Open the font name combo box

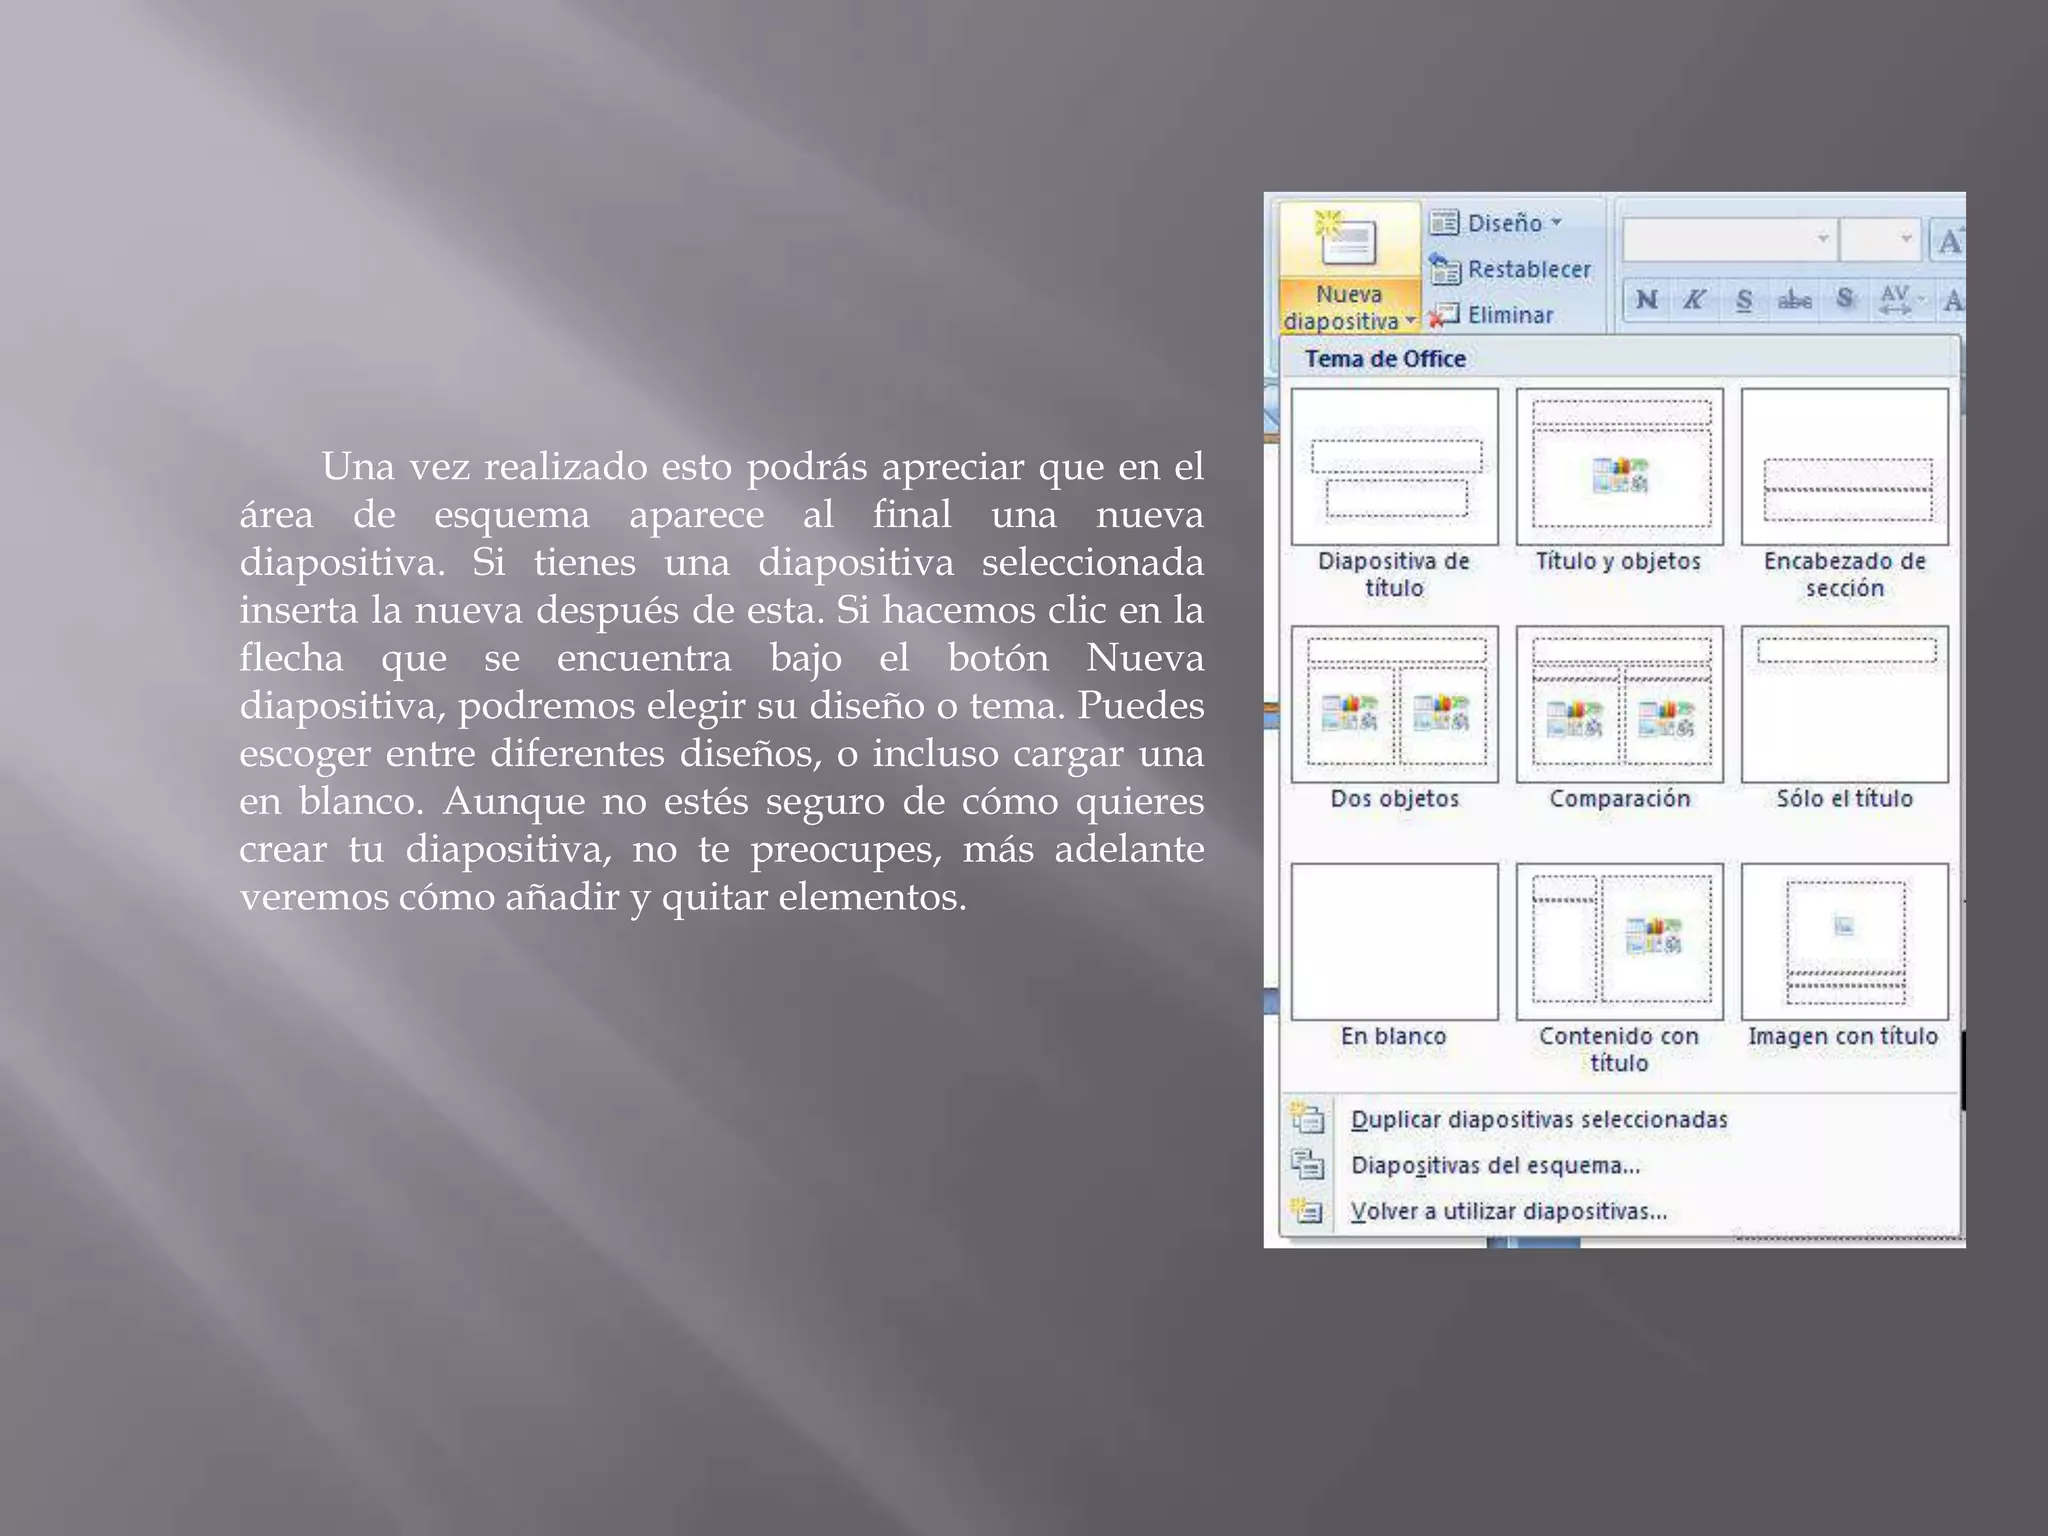[1728, 239]
